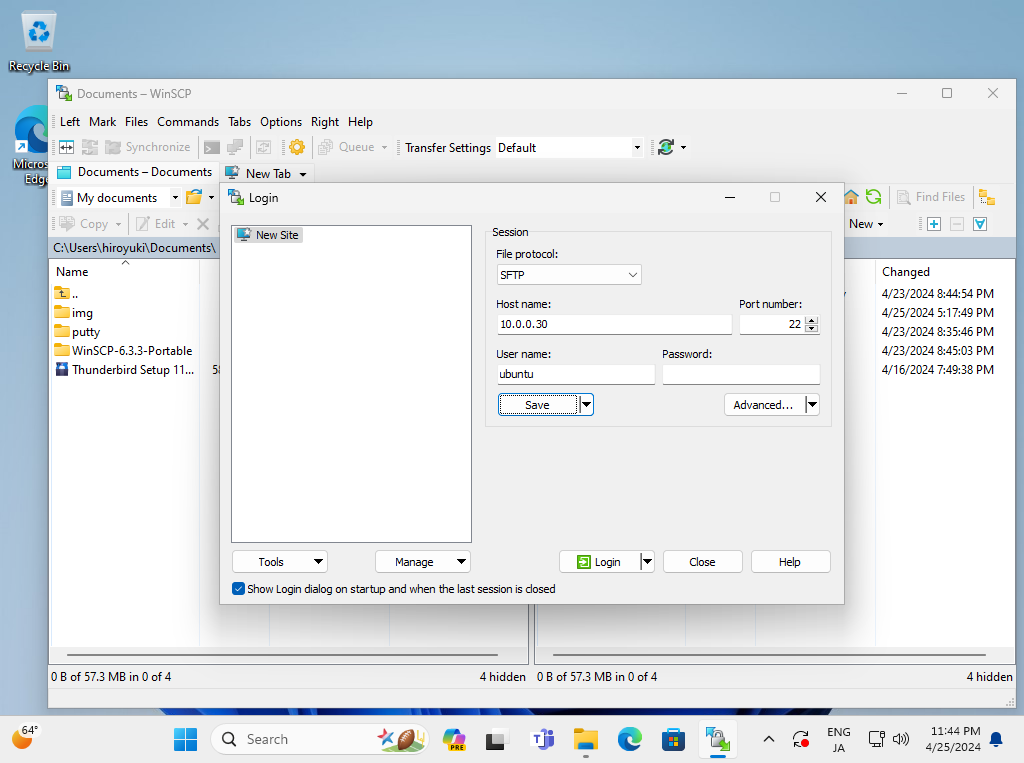Click the Synchronize toolbar button
This screenshot has width=1024, height=763.
(x=148, y=147)
